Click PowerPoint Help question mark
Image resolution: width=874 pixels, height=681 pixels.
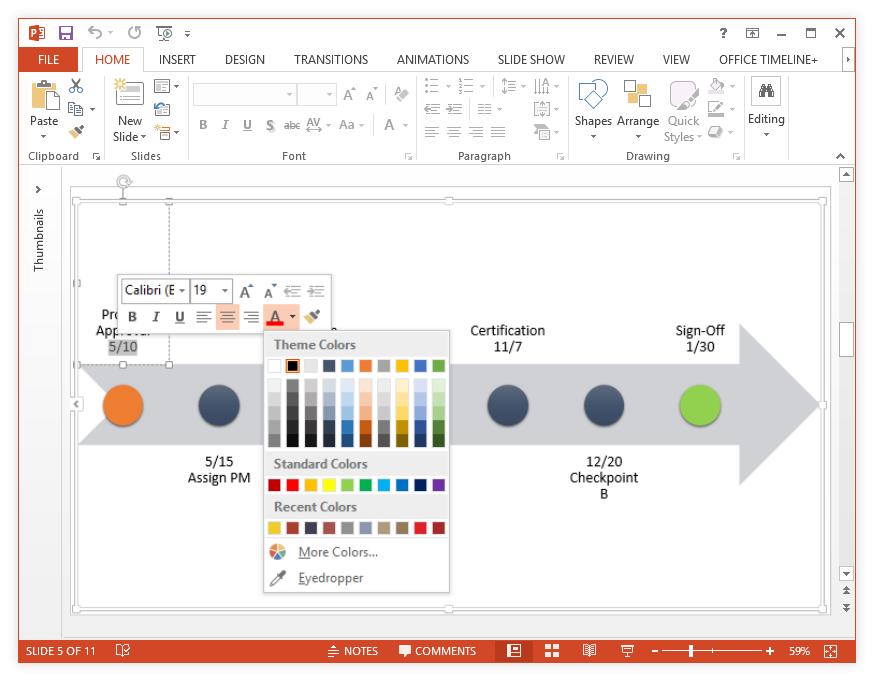tap(723, 33)
